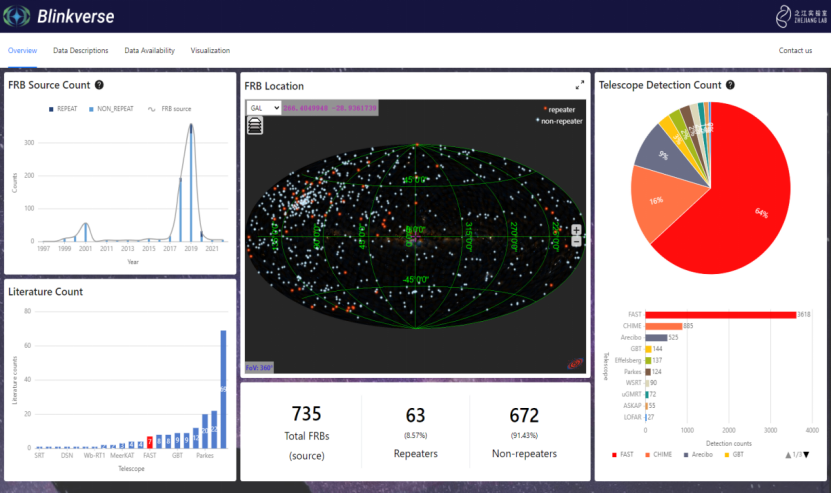The height and width of the screenshot is (494, 831).
Task: Toggle GBT in telescope legend
Action: point(734,455)
